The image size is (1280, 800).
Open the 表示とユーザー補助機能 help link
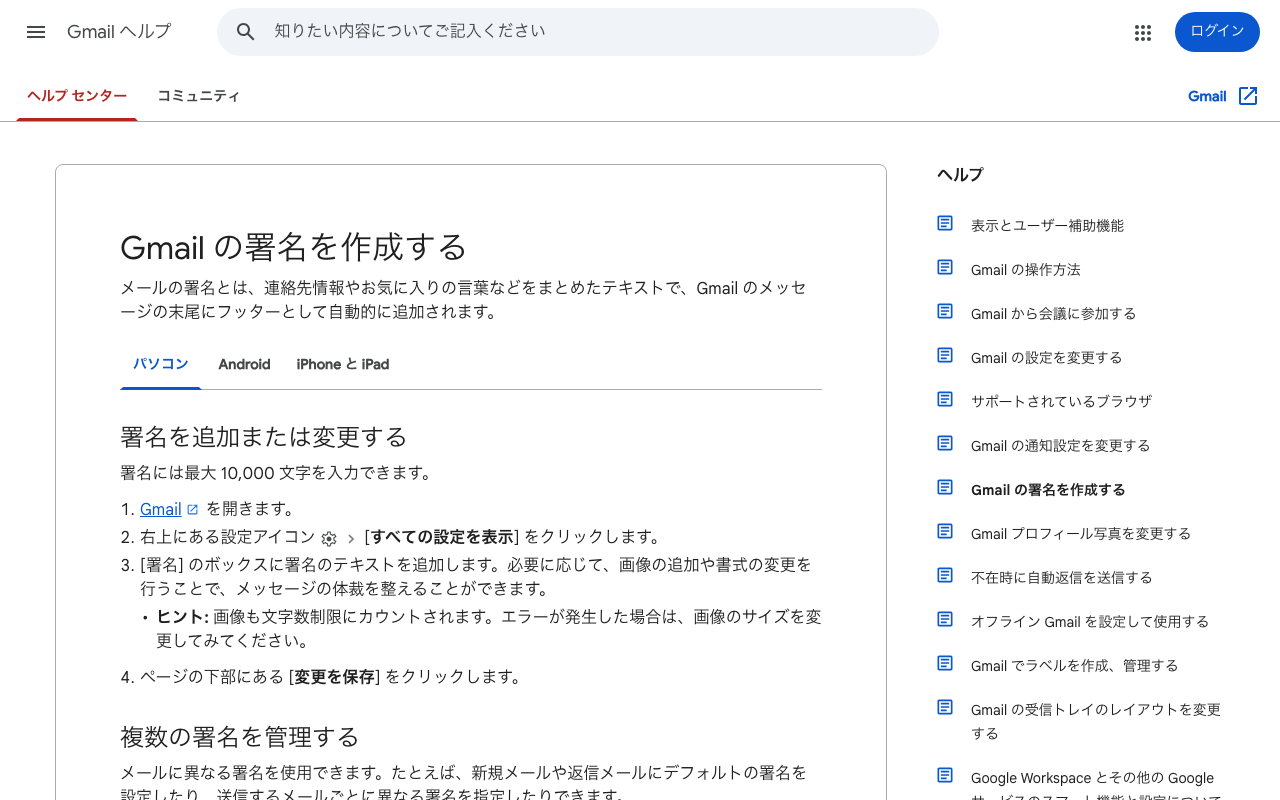point(1047,226)
